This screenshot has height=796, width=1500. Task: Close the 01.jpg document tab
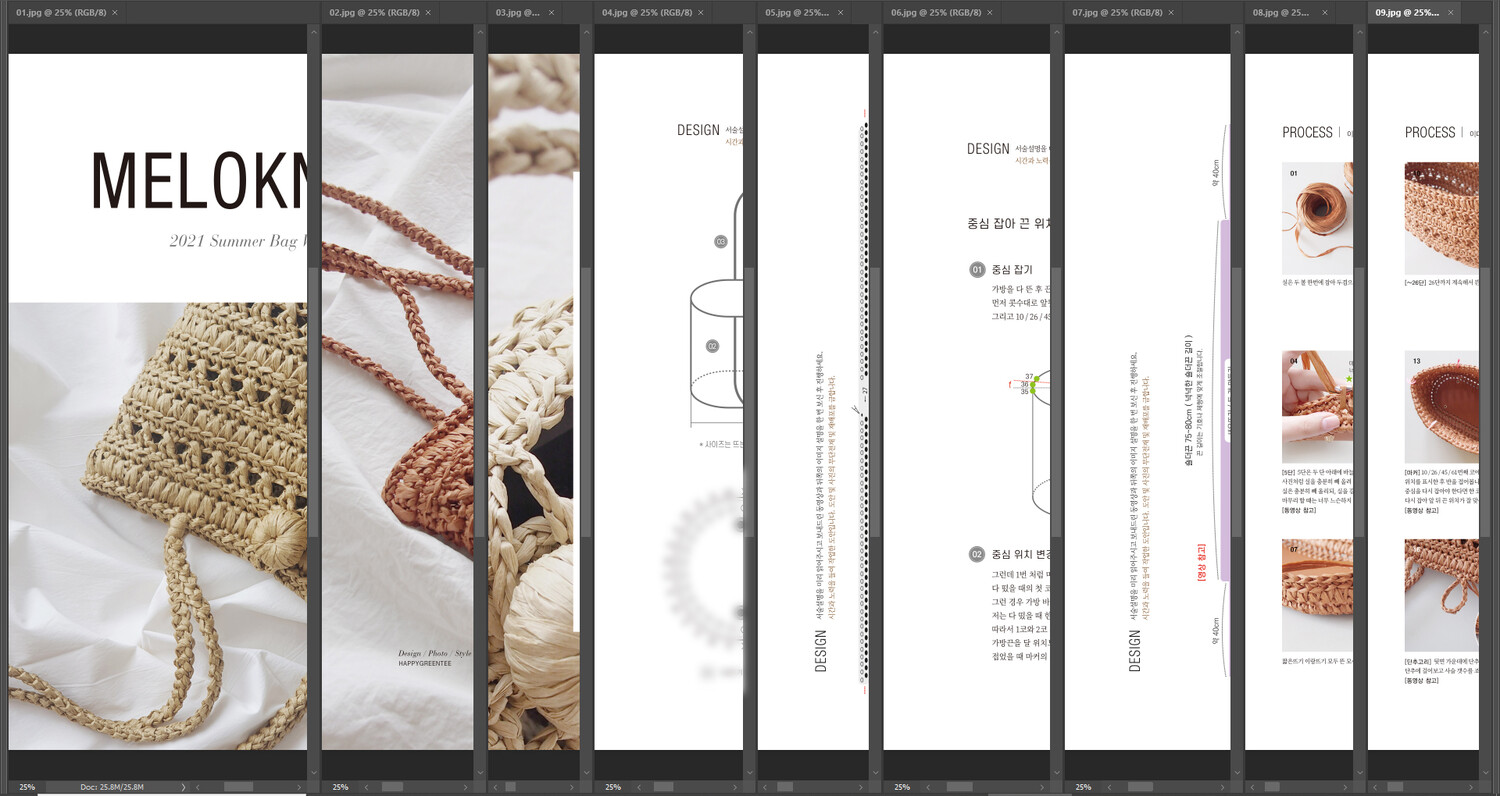114,12
